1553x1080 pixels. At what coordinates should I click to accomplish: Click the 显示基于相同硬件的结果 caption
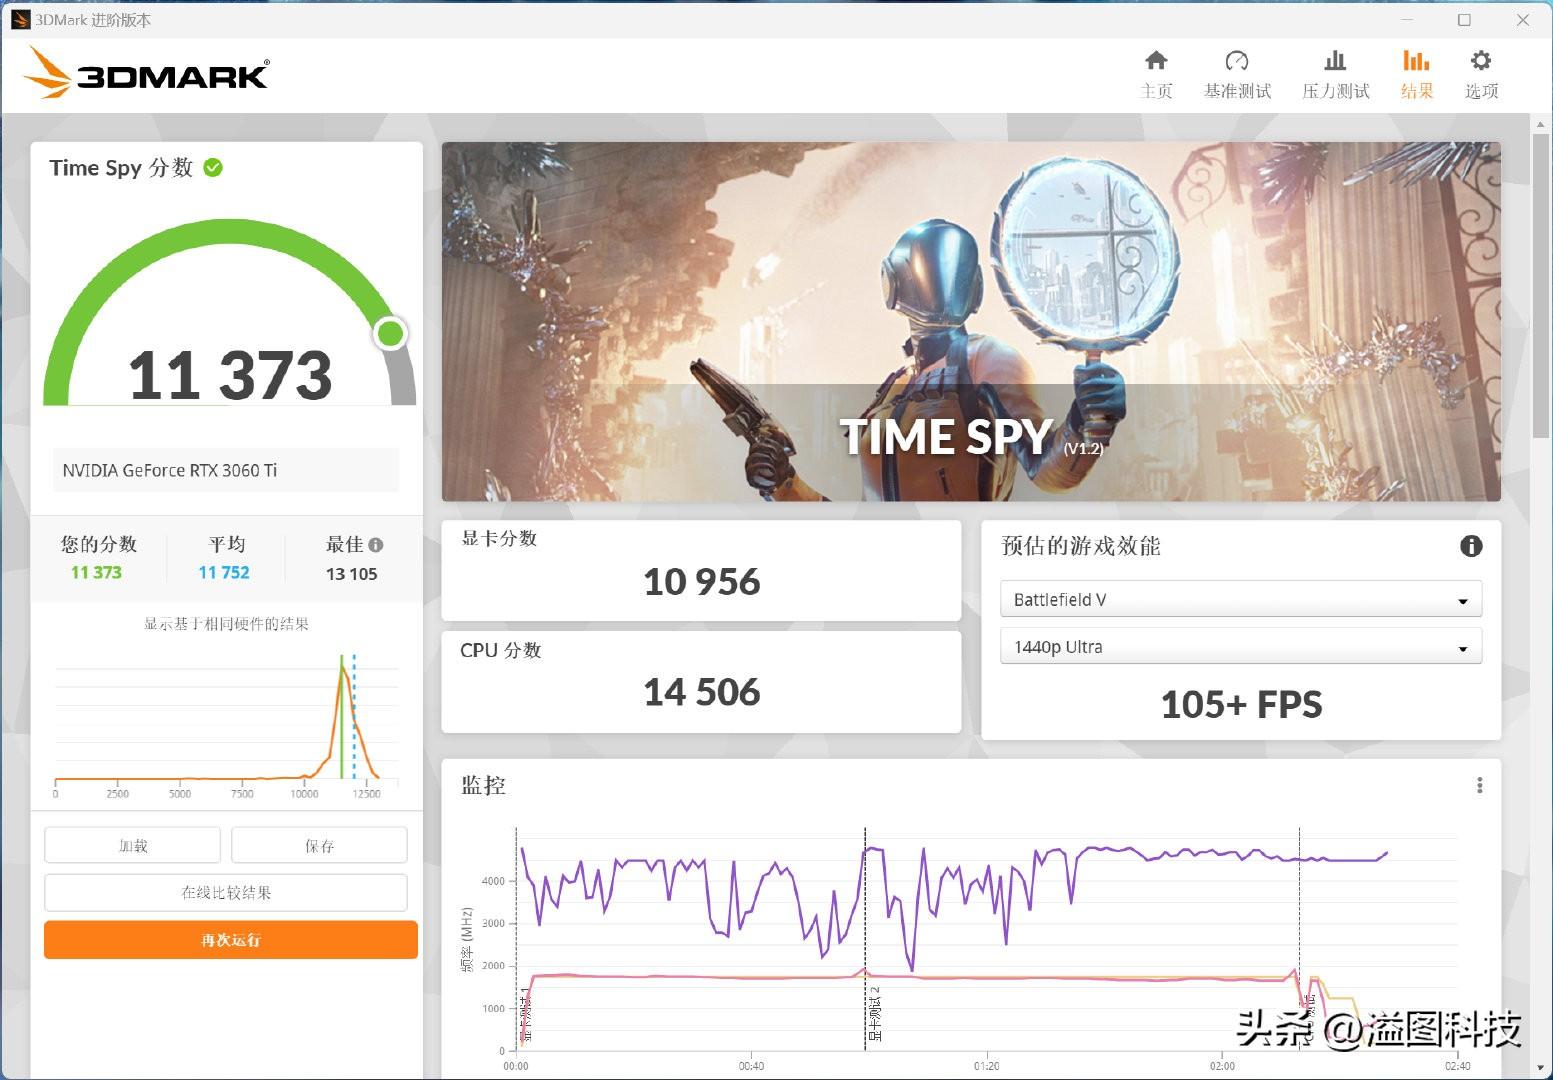[x=226, y=624]
